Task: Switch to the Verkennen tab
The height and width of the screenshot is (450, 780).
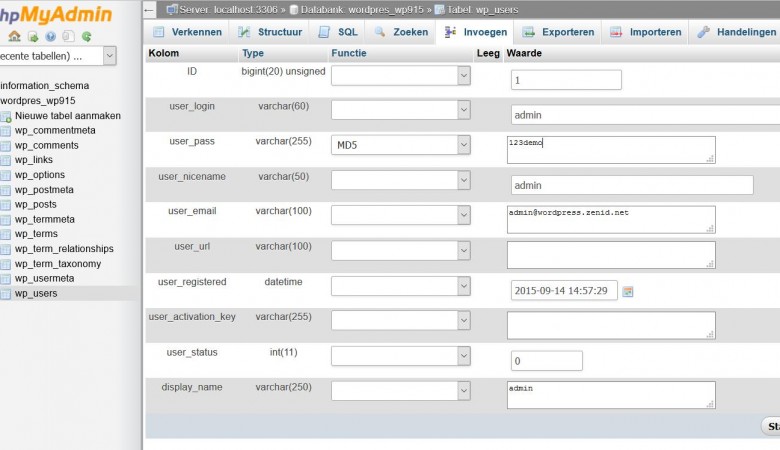Action: 188,32
